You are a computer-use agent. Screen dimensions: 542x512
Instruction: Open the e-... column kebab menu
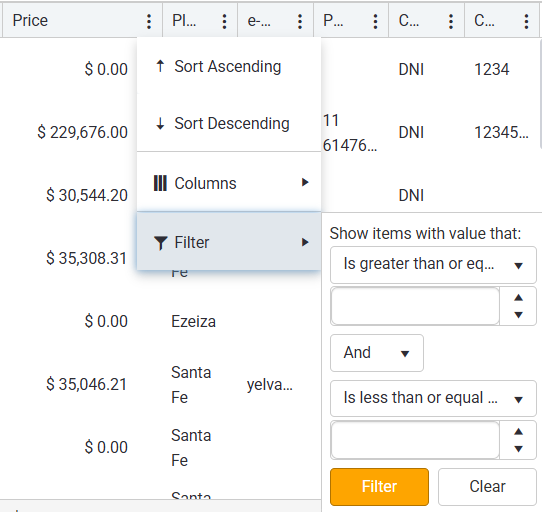click(300, 21)
